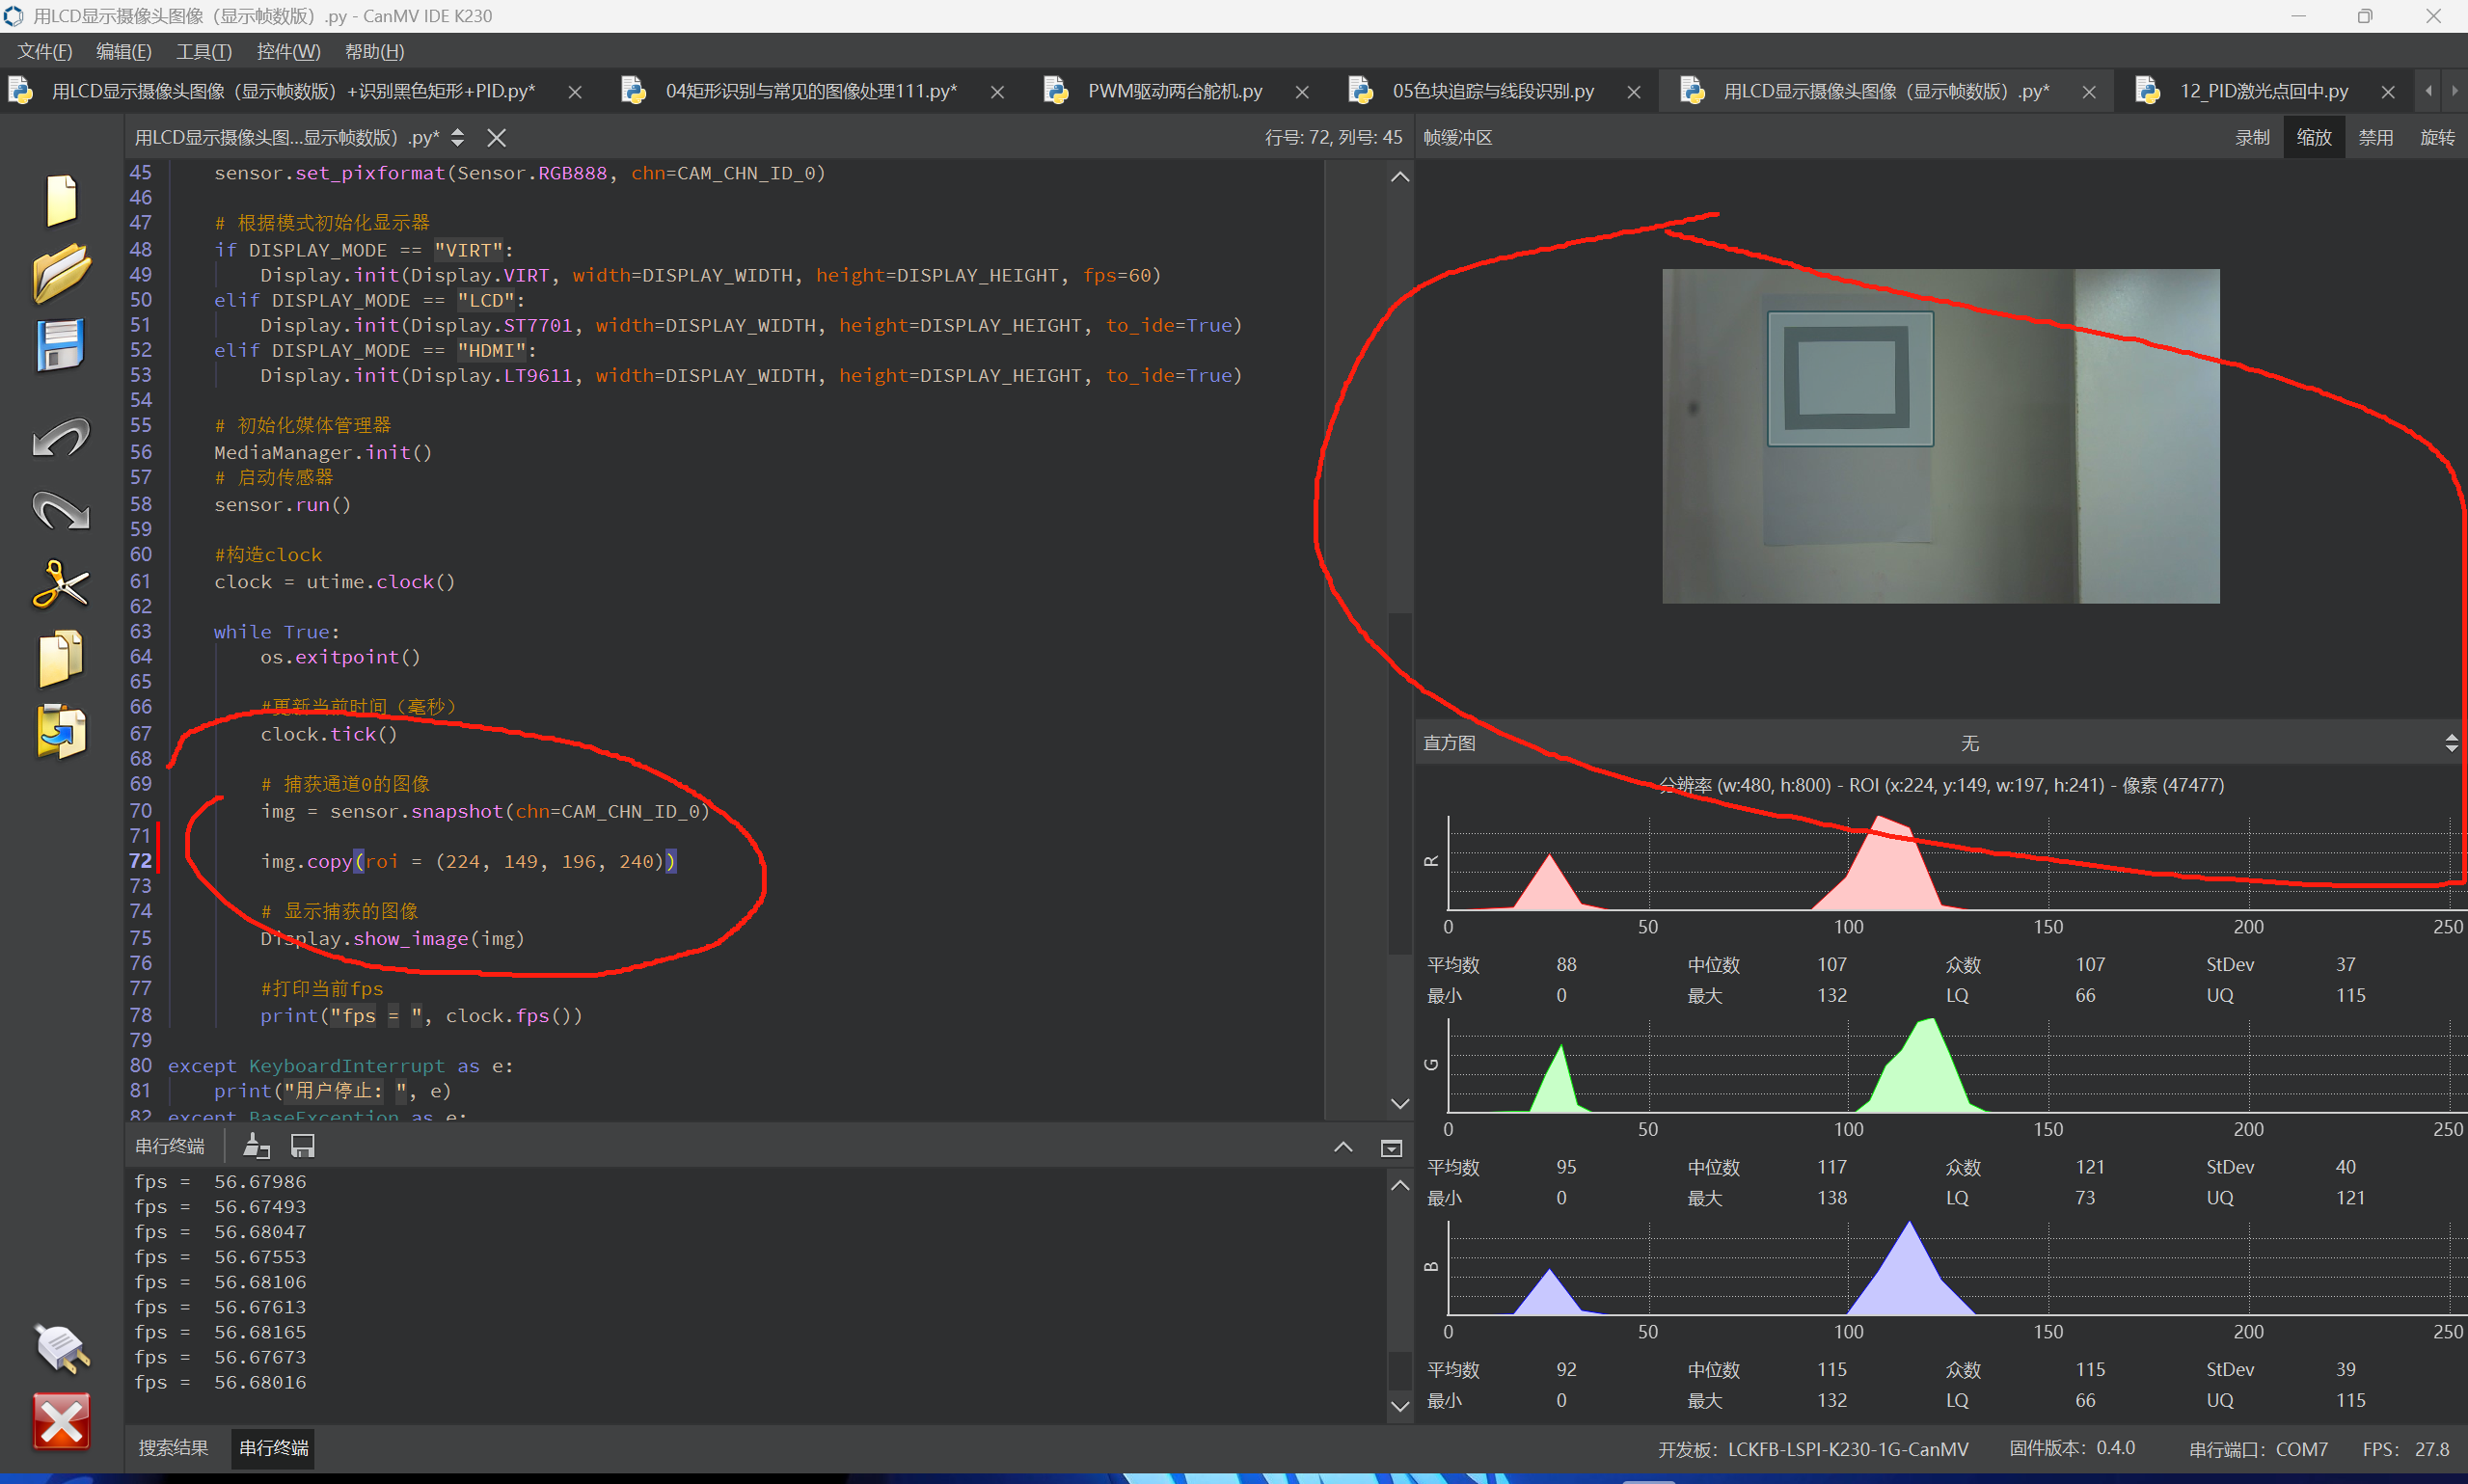Open the 工具(T) menu

203,52
